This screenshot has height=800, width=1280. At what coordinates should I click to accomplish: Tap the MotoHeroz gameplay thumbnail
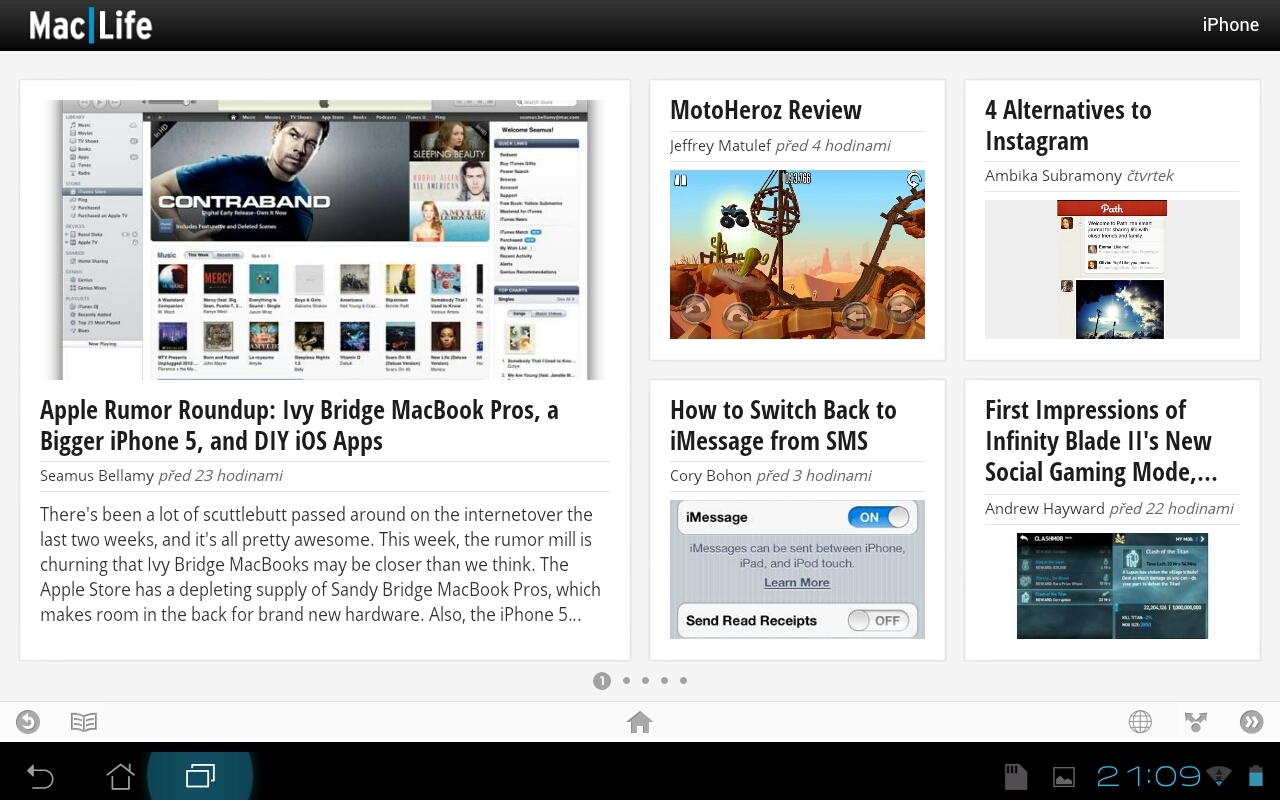pyautogui.click(x=797, y=254)
